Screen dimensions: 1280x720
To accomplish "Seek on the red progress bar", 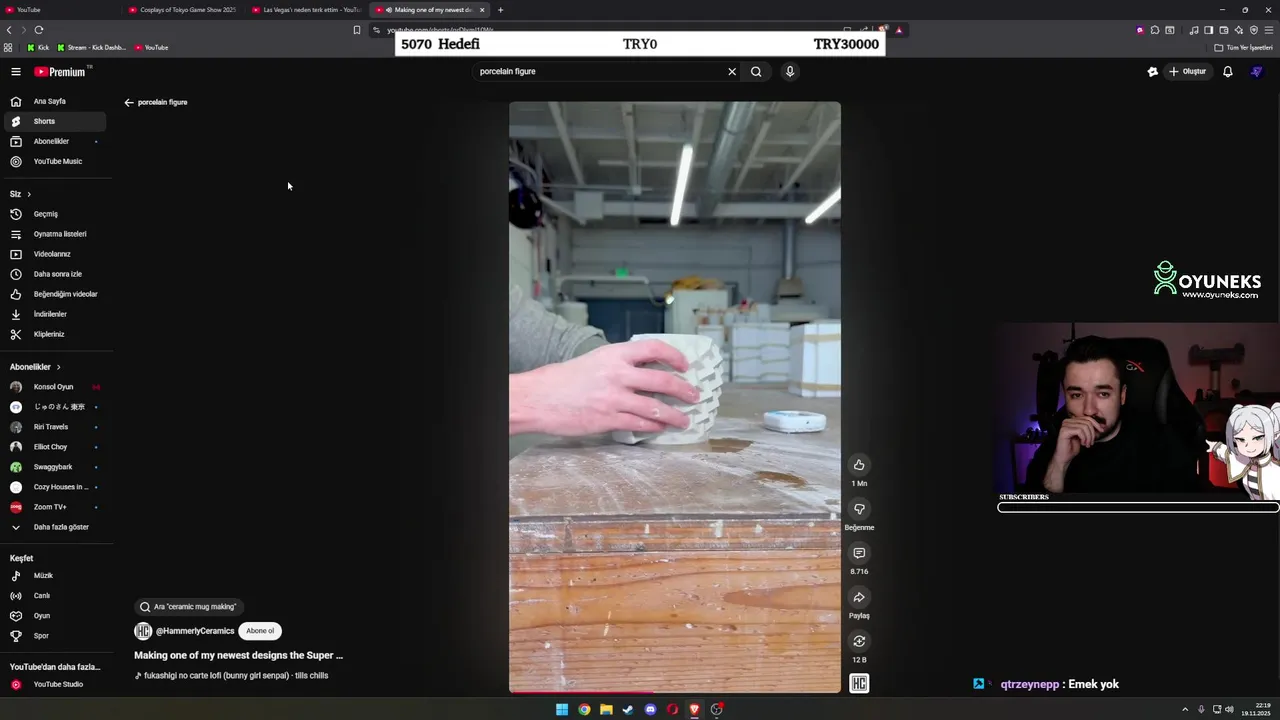I will coord(675,691).
